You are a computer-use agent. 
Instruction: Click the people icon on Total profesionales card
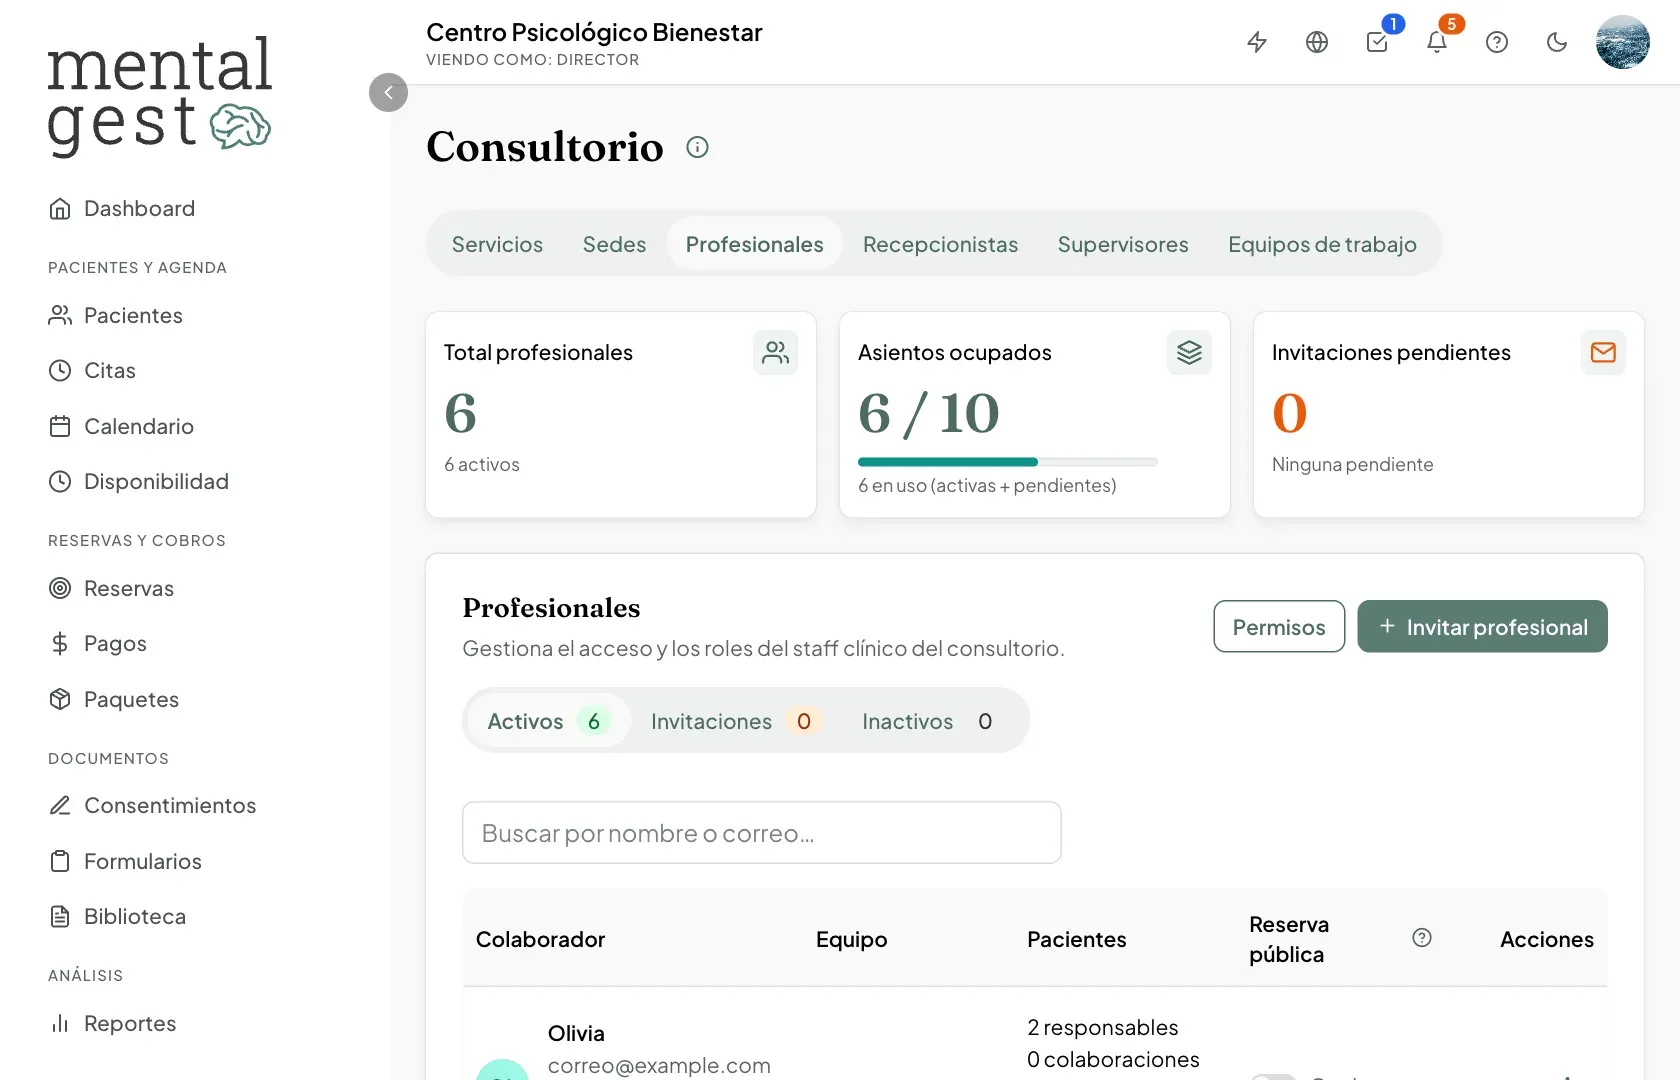click(775, 352)
